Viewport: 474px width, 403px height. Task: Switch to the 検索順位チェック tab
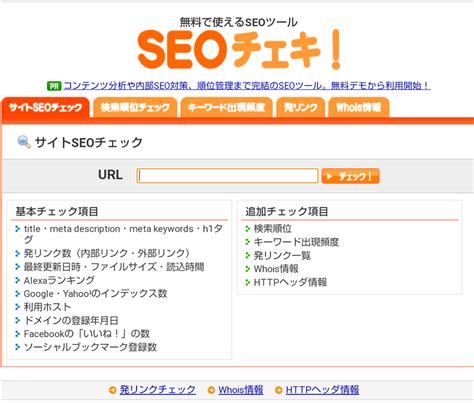(135, 107)
